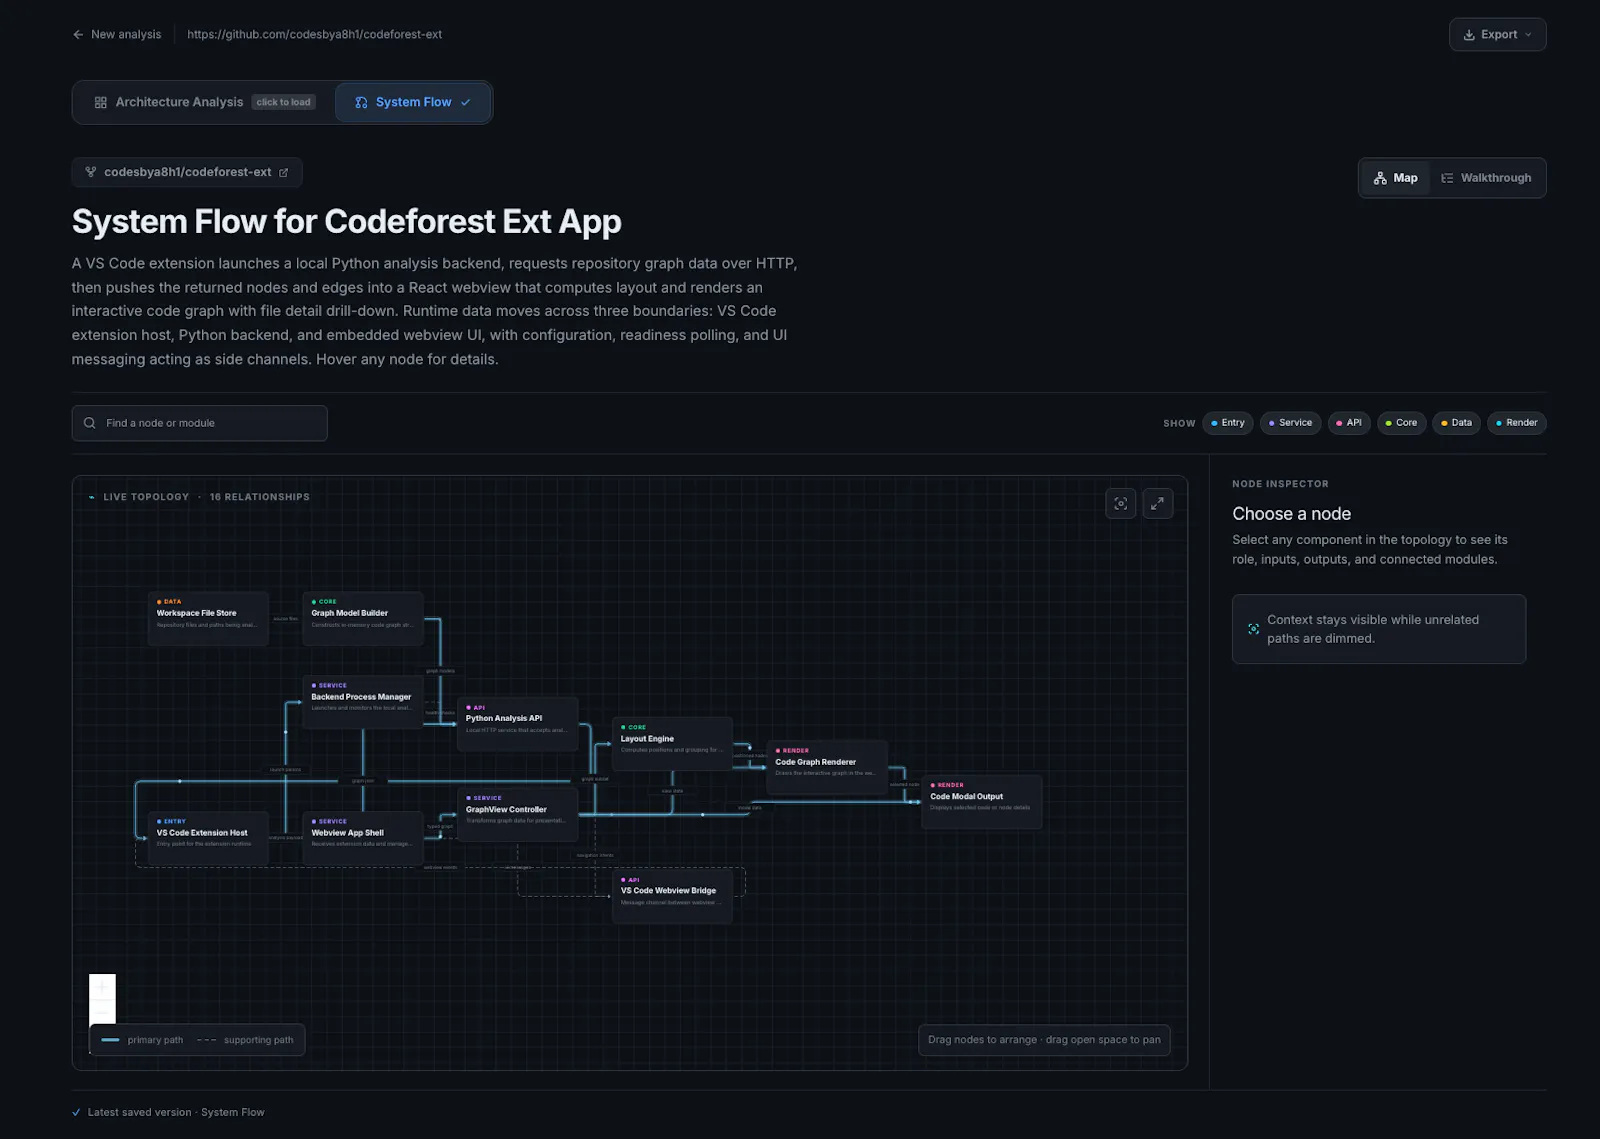Click the 'primary path' legend entry
Screen dimensions: 1600x1139
[143, 1040]
